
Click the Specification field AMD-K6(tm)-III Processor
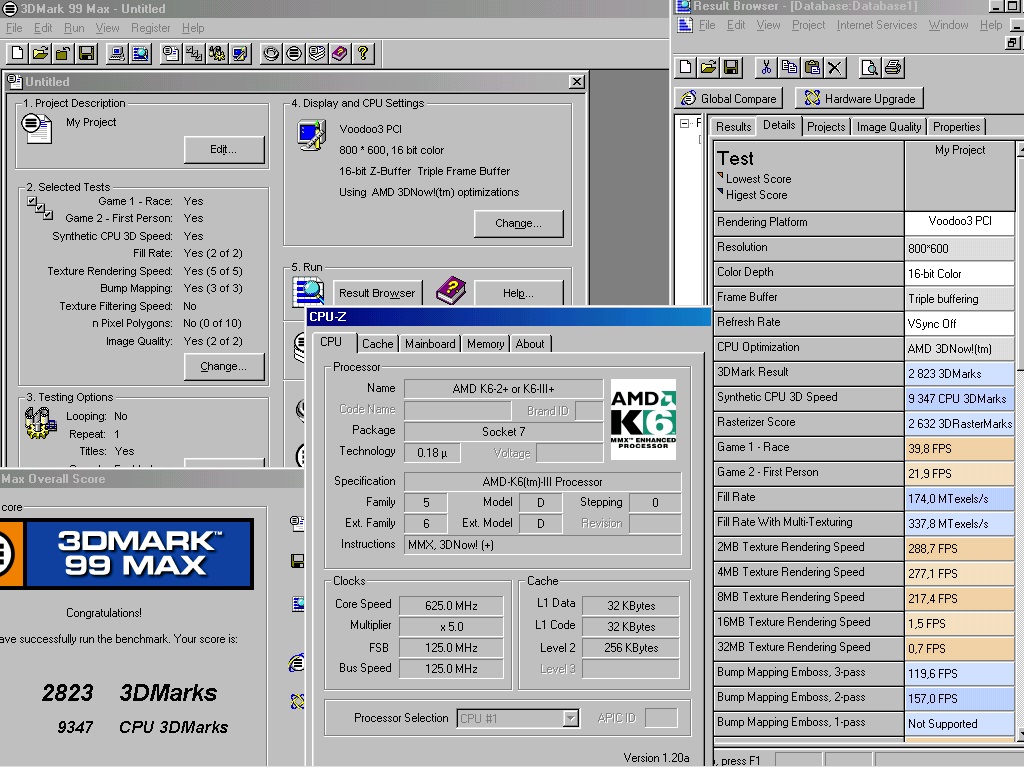point(542,482)
